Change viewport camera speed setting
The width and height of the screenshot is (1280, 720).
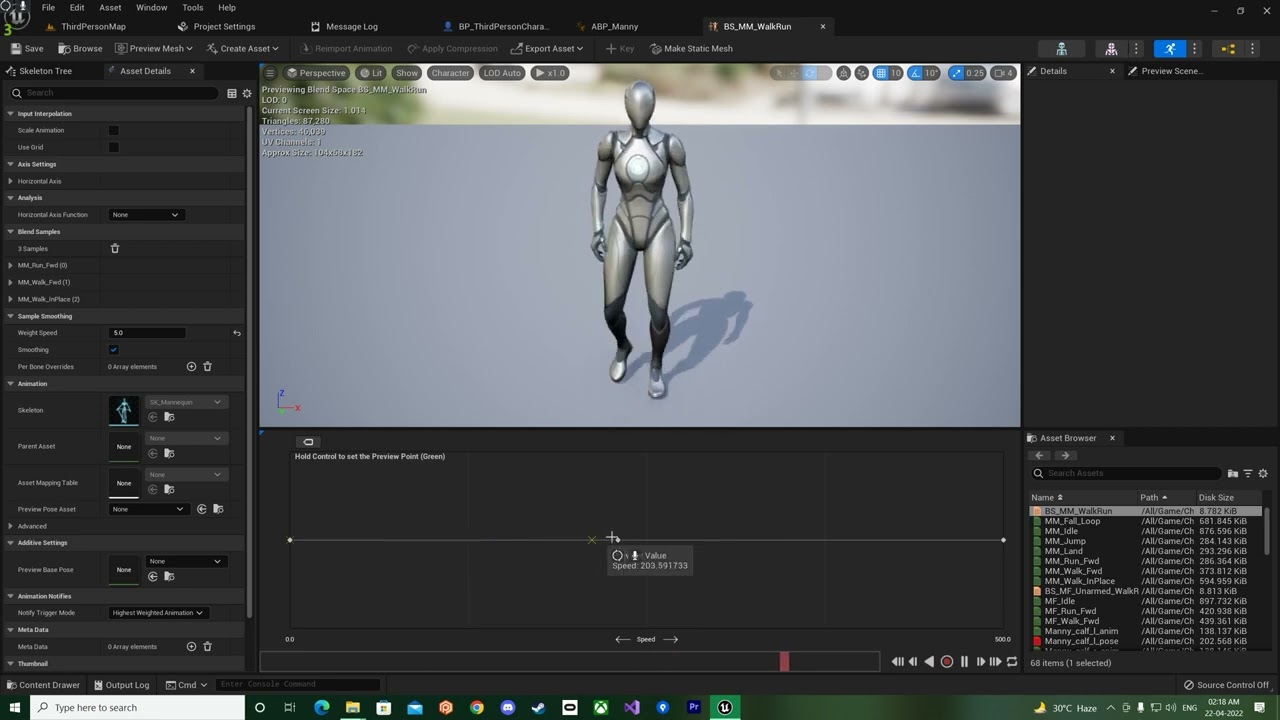click(x=1004, y=73)
